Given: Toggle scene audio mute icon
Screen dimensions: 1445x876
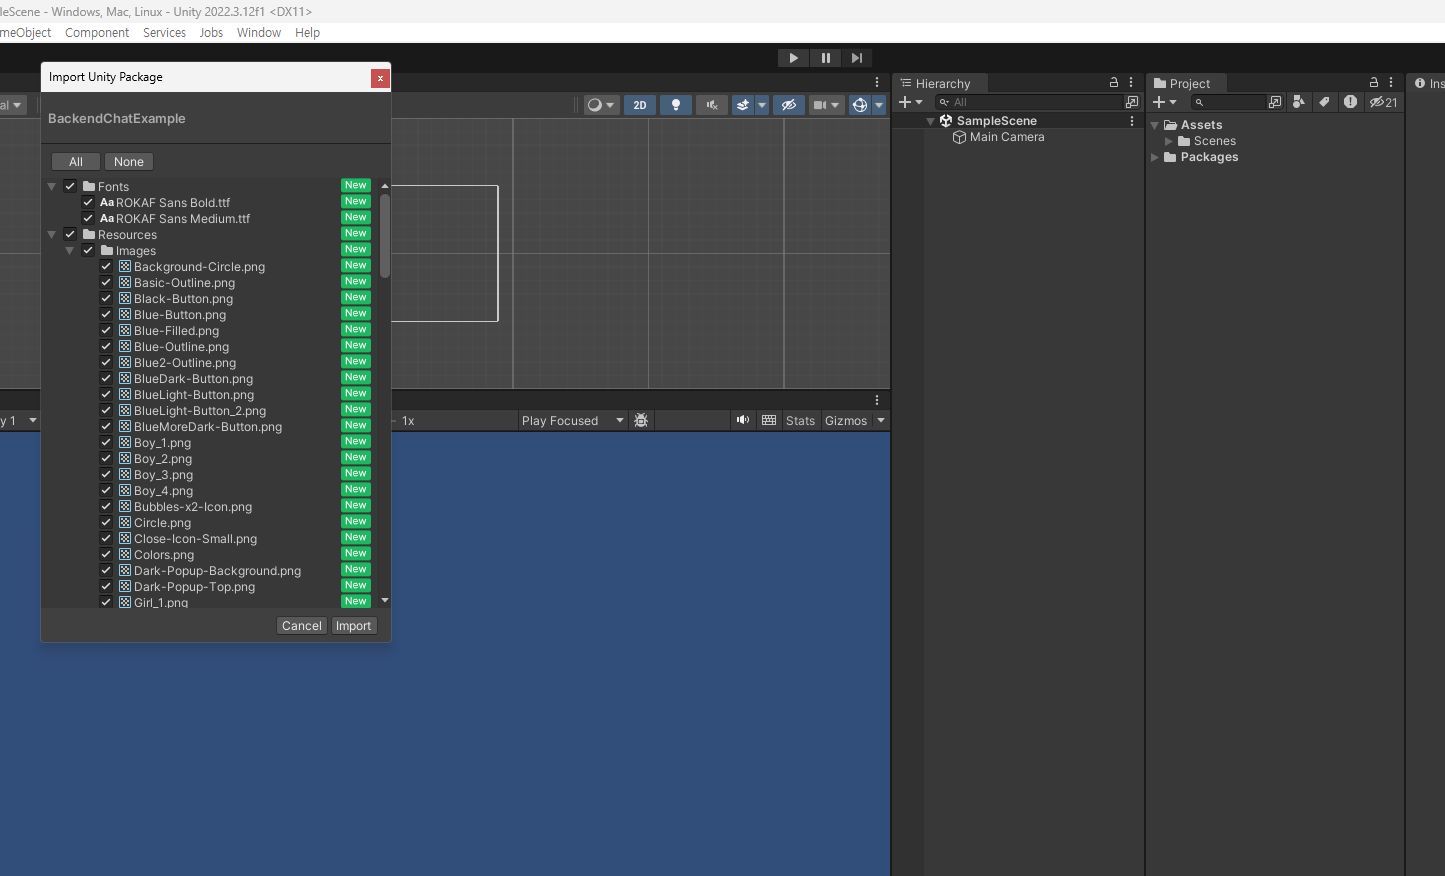Looking at the screenshot, I should 712,105.
